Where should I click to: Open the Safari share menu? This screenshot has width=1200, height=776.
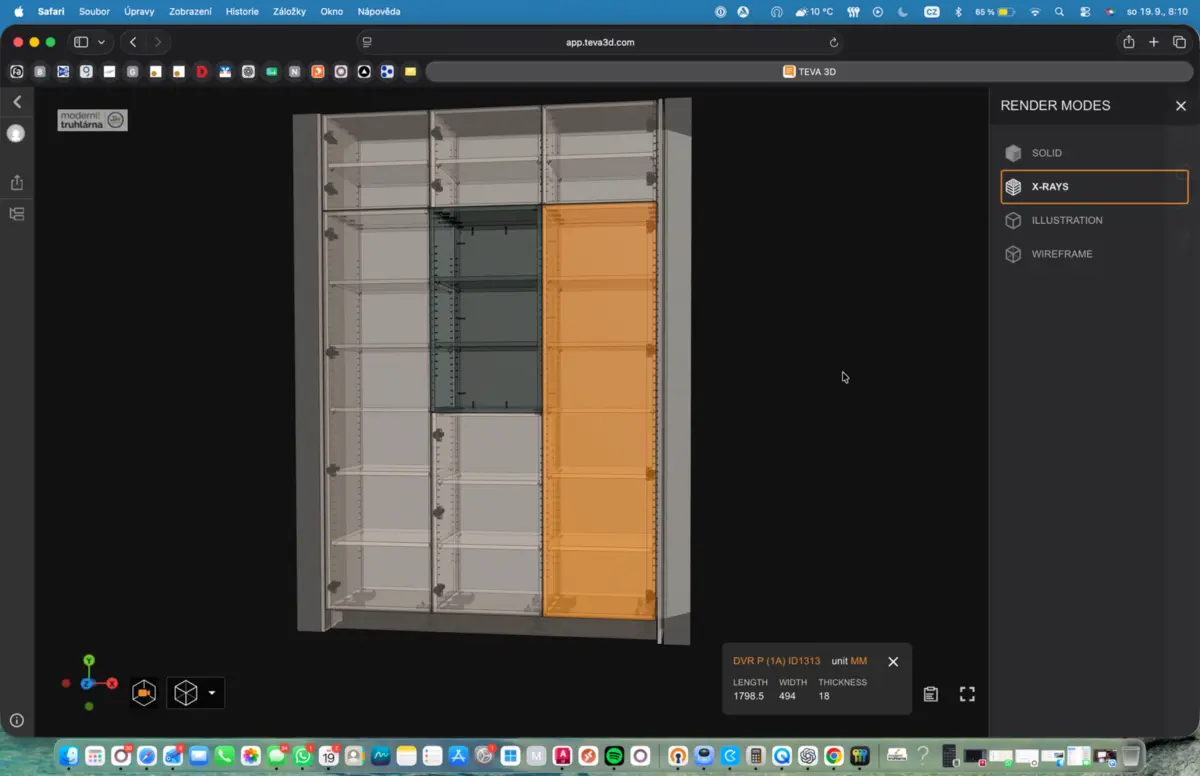[1129, 42]
